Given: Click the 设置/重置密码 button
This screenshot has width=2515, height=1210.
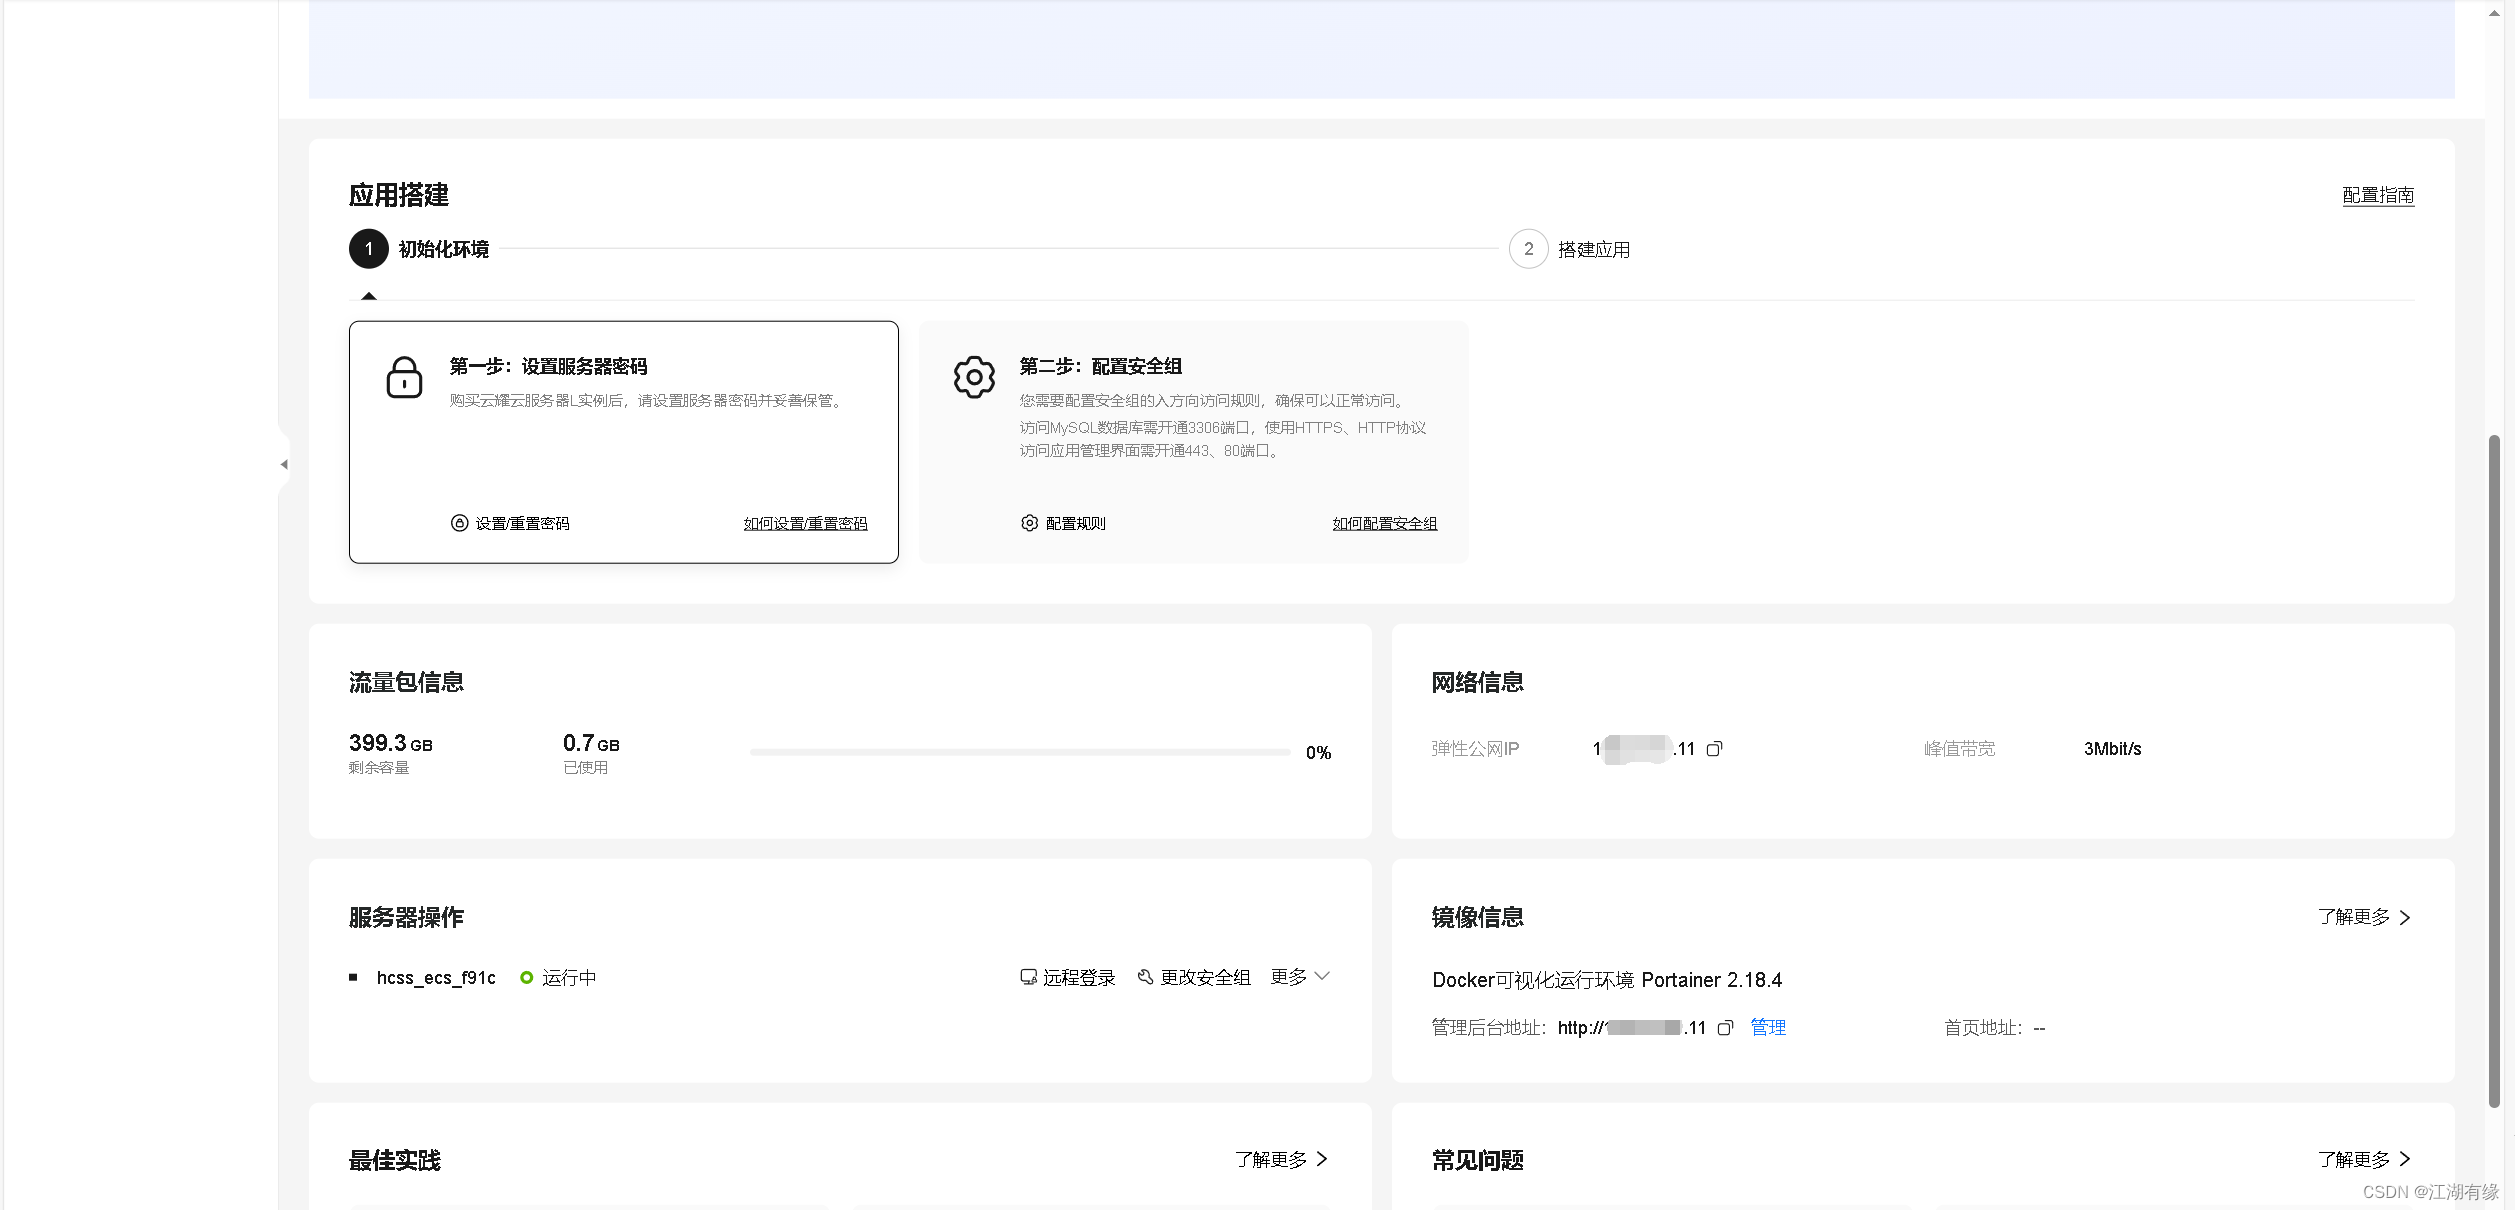Looking at the screenshot, I should (x=521, y=522).
